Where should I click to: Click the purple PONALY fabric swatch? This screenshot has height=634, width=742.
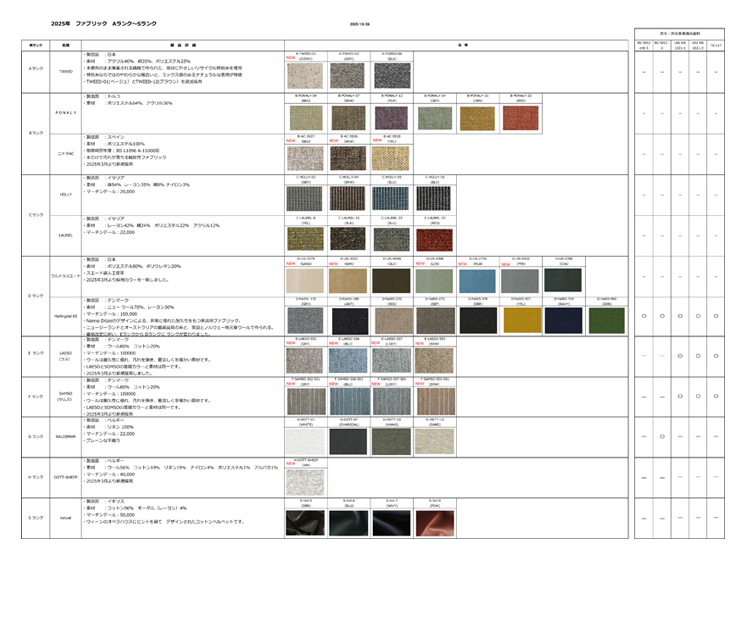[x=392, y=118]
